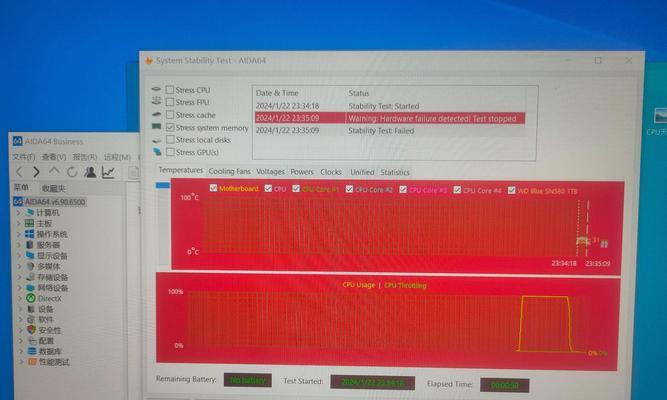This screenshot has width=667, height=400.
Task: Expand the 计算机 tree node chevron
Action: coord(18,212)
